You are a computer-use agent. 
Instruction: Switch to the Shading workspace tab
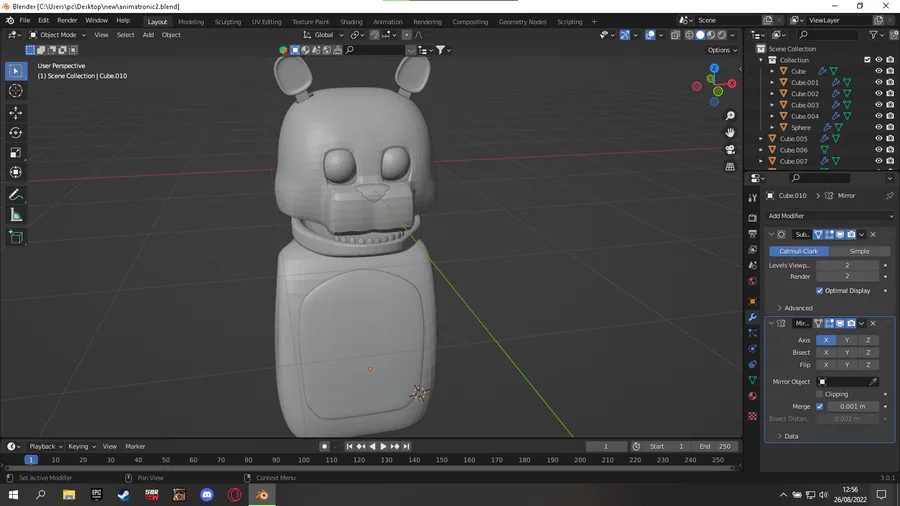pyautogui.click(x=351, y=22)
